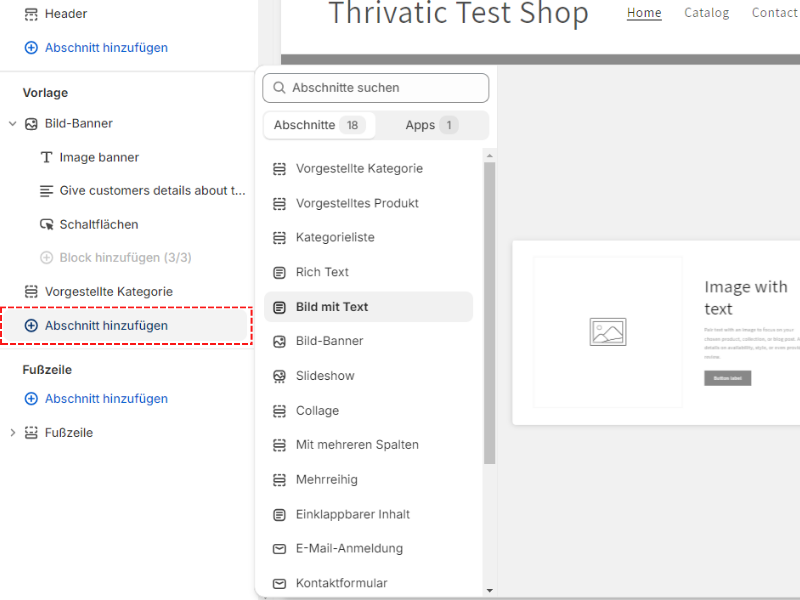Click the Header section icon
The width and height of the screenshot is (800, 600).
click(31, 14)
